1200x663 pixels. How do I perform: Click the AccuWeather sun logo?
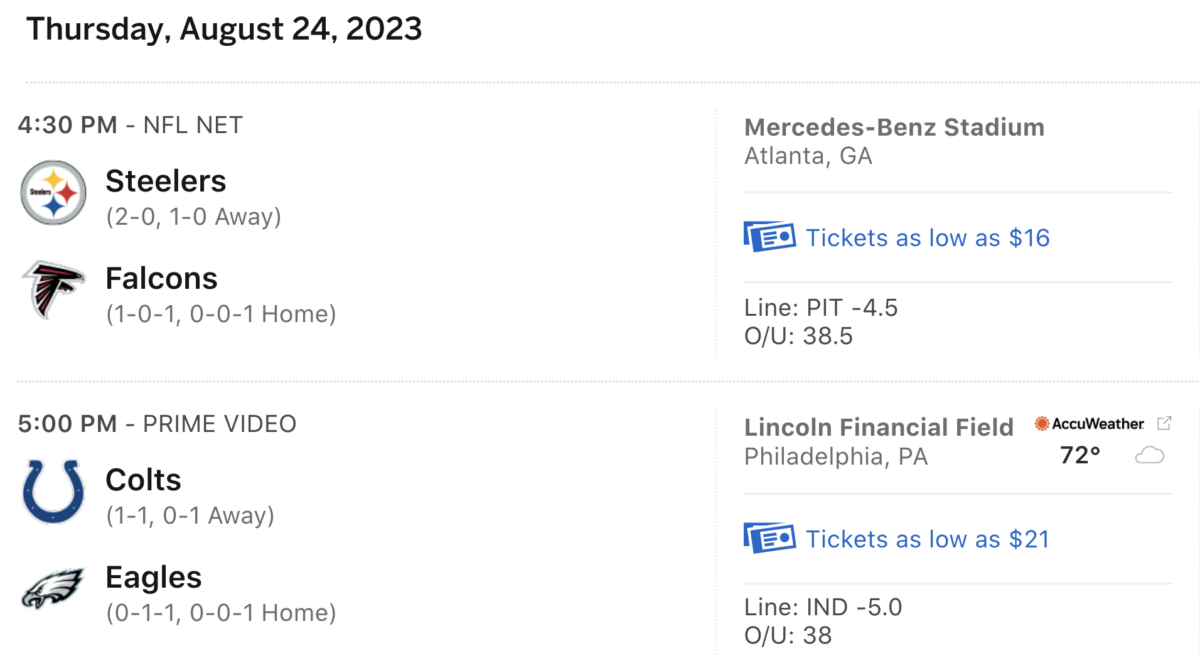coord(1042,424)
